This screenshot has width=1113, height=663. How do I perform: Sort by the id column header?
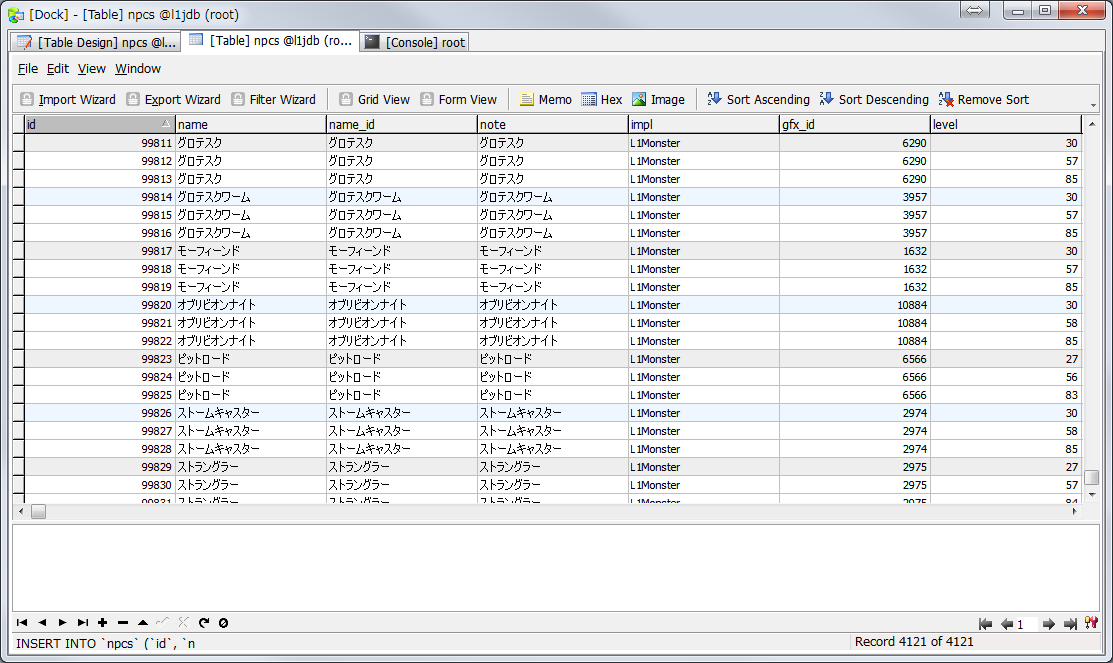tap(99, 124)
